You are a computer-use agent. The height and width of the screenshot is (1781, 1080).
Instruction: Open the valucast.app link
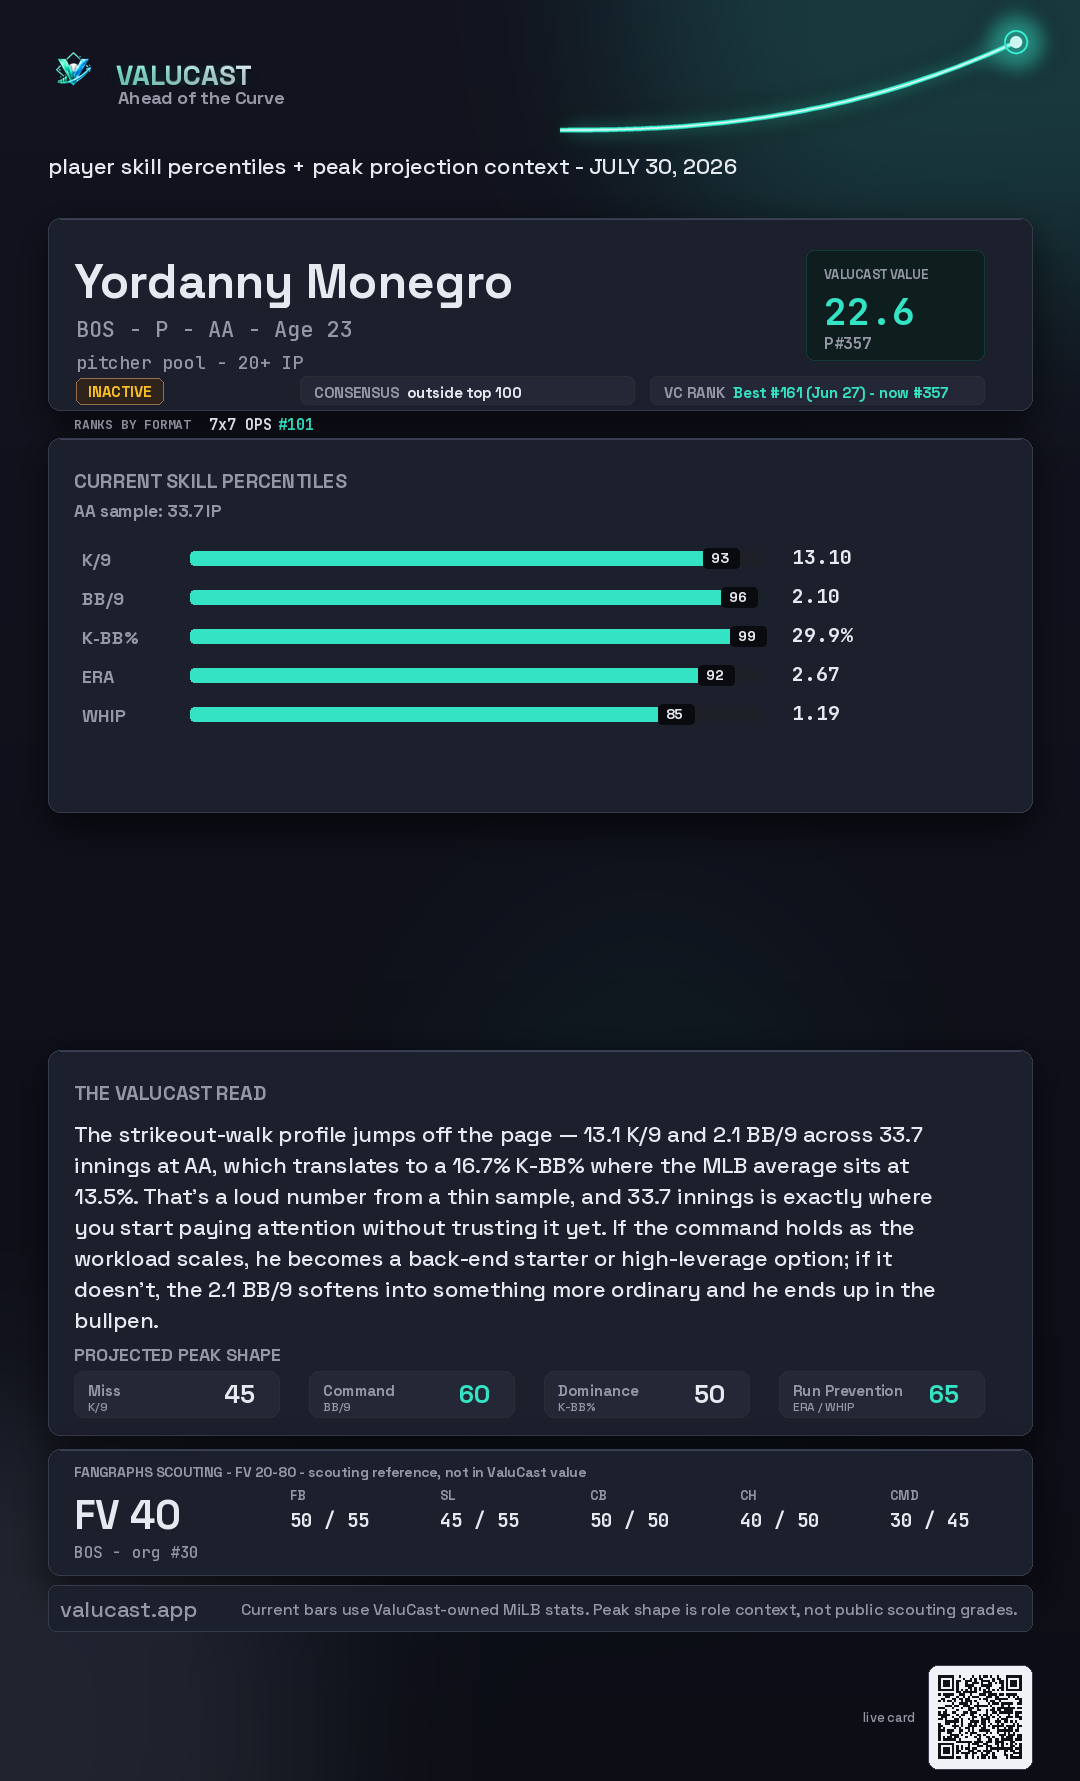(x=128, y=1609)
